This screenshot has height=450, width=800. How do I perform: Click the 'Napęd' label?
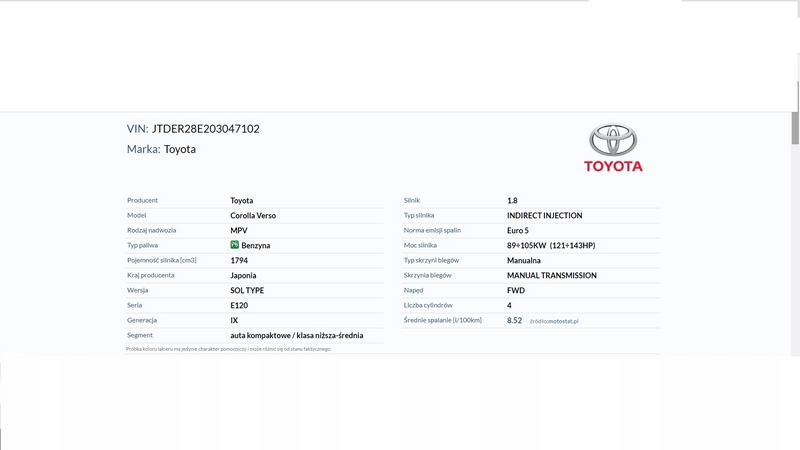413,290
